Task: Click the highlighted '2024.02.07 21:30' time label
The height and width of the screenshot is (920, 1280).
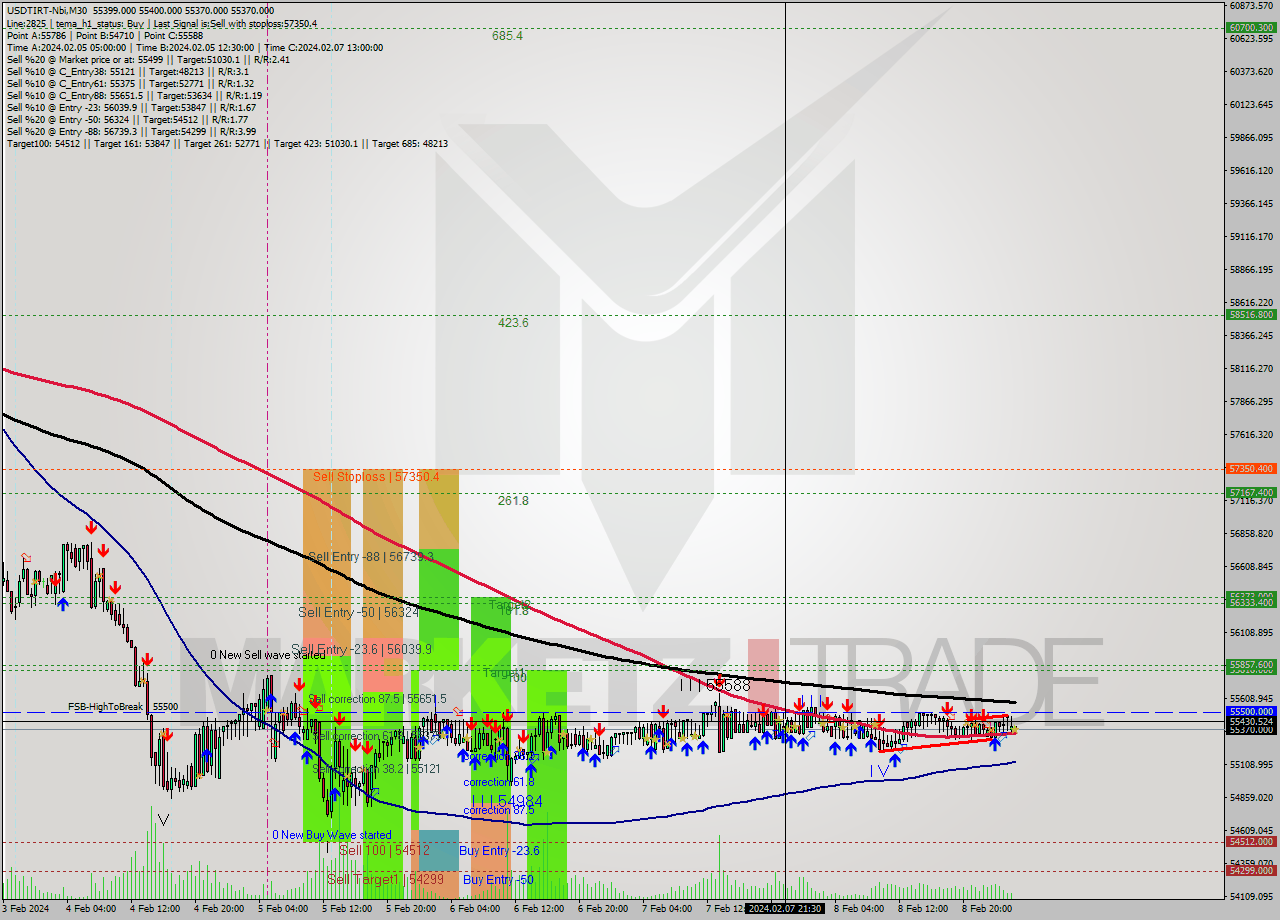Action: 785,909
